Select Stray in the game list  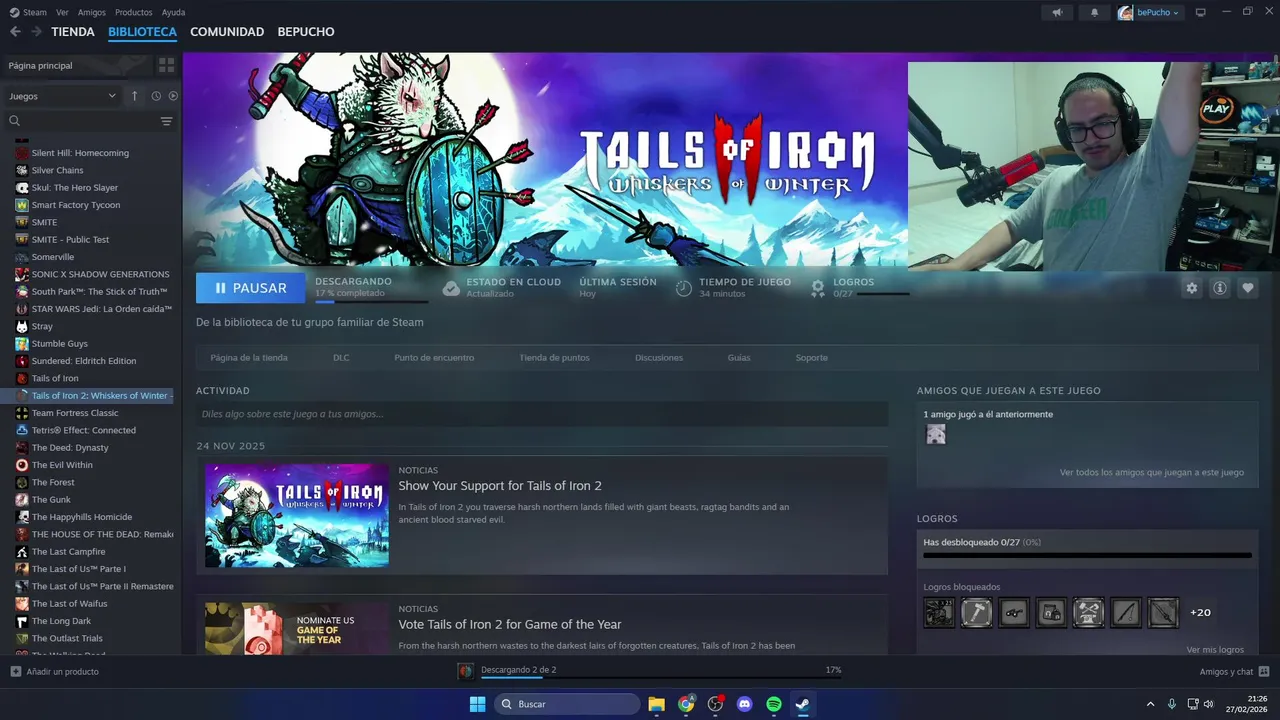tap(42, 326)
